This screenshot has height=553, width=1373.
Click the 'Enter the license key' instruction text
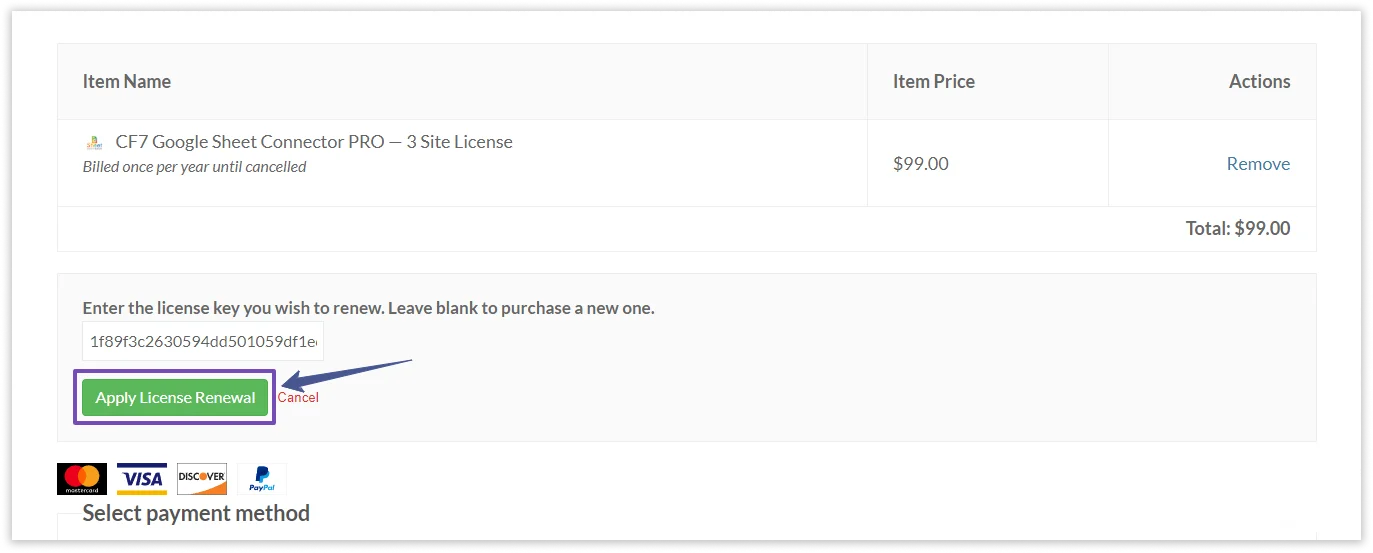point(368,308)
